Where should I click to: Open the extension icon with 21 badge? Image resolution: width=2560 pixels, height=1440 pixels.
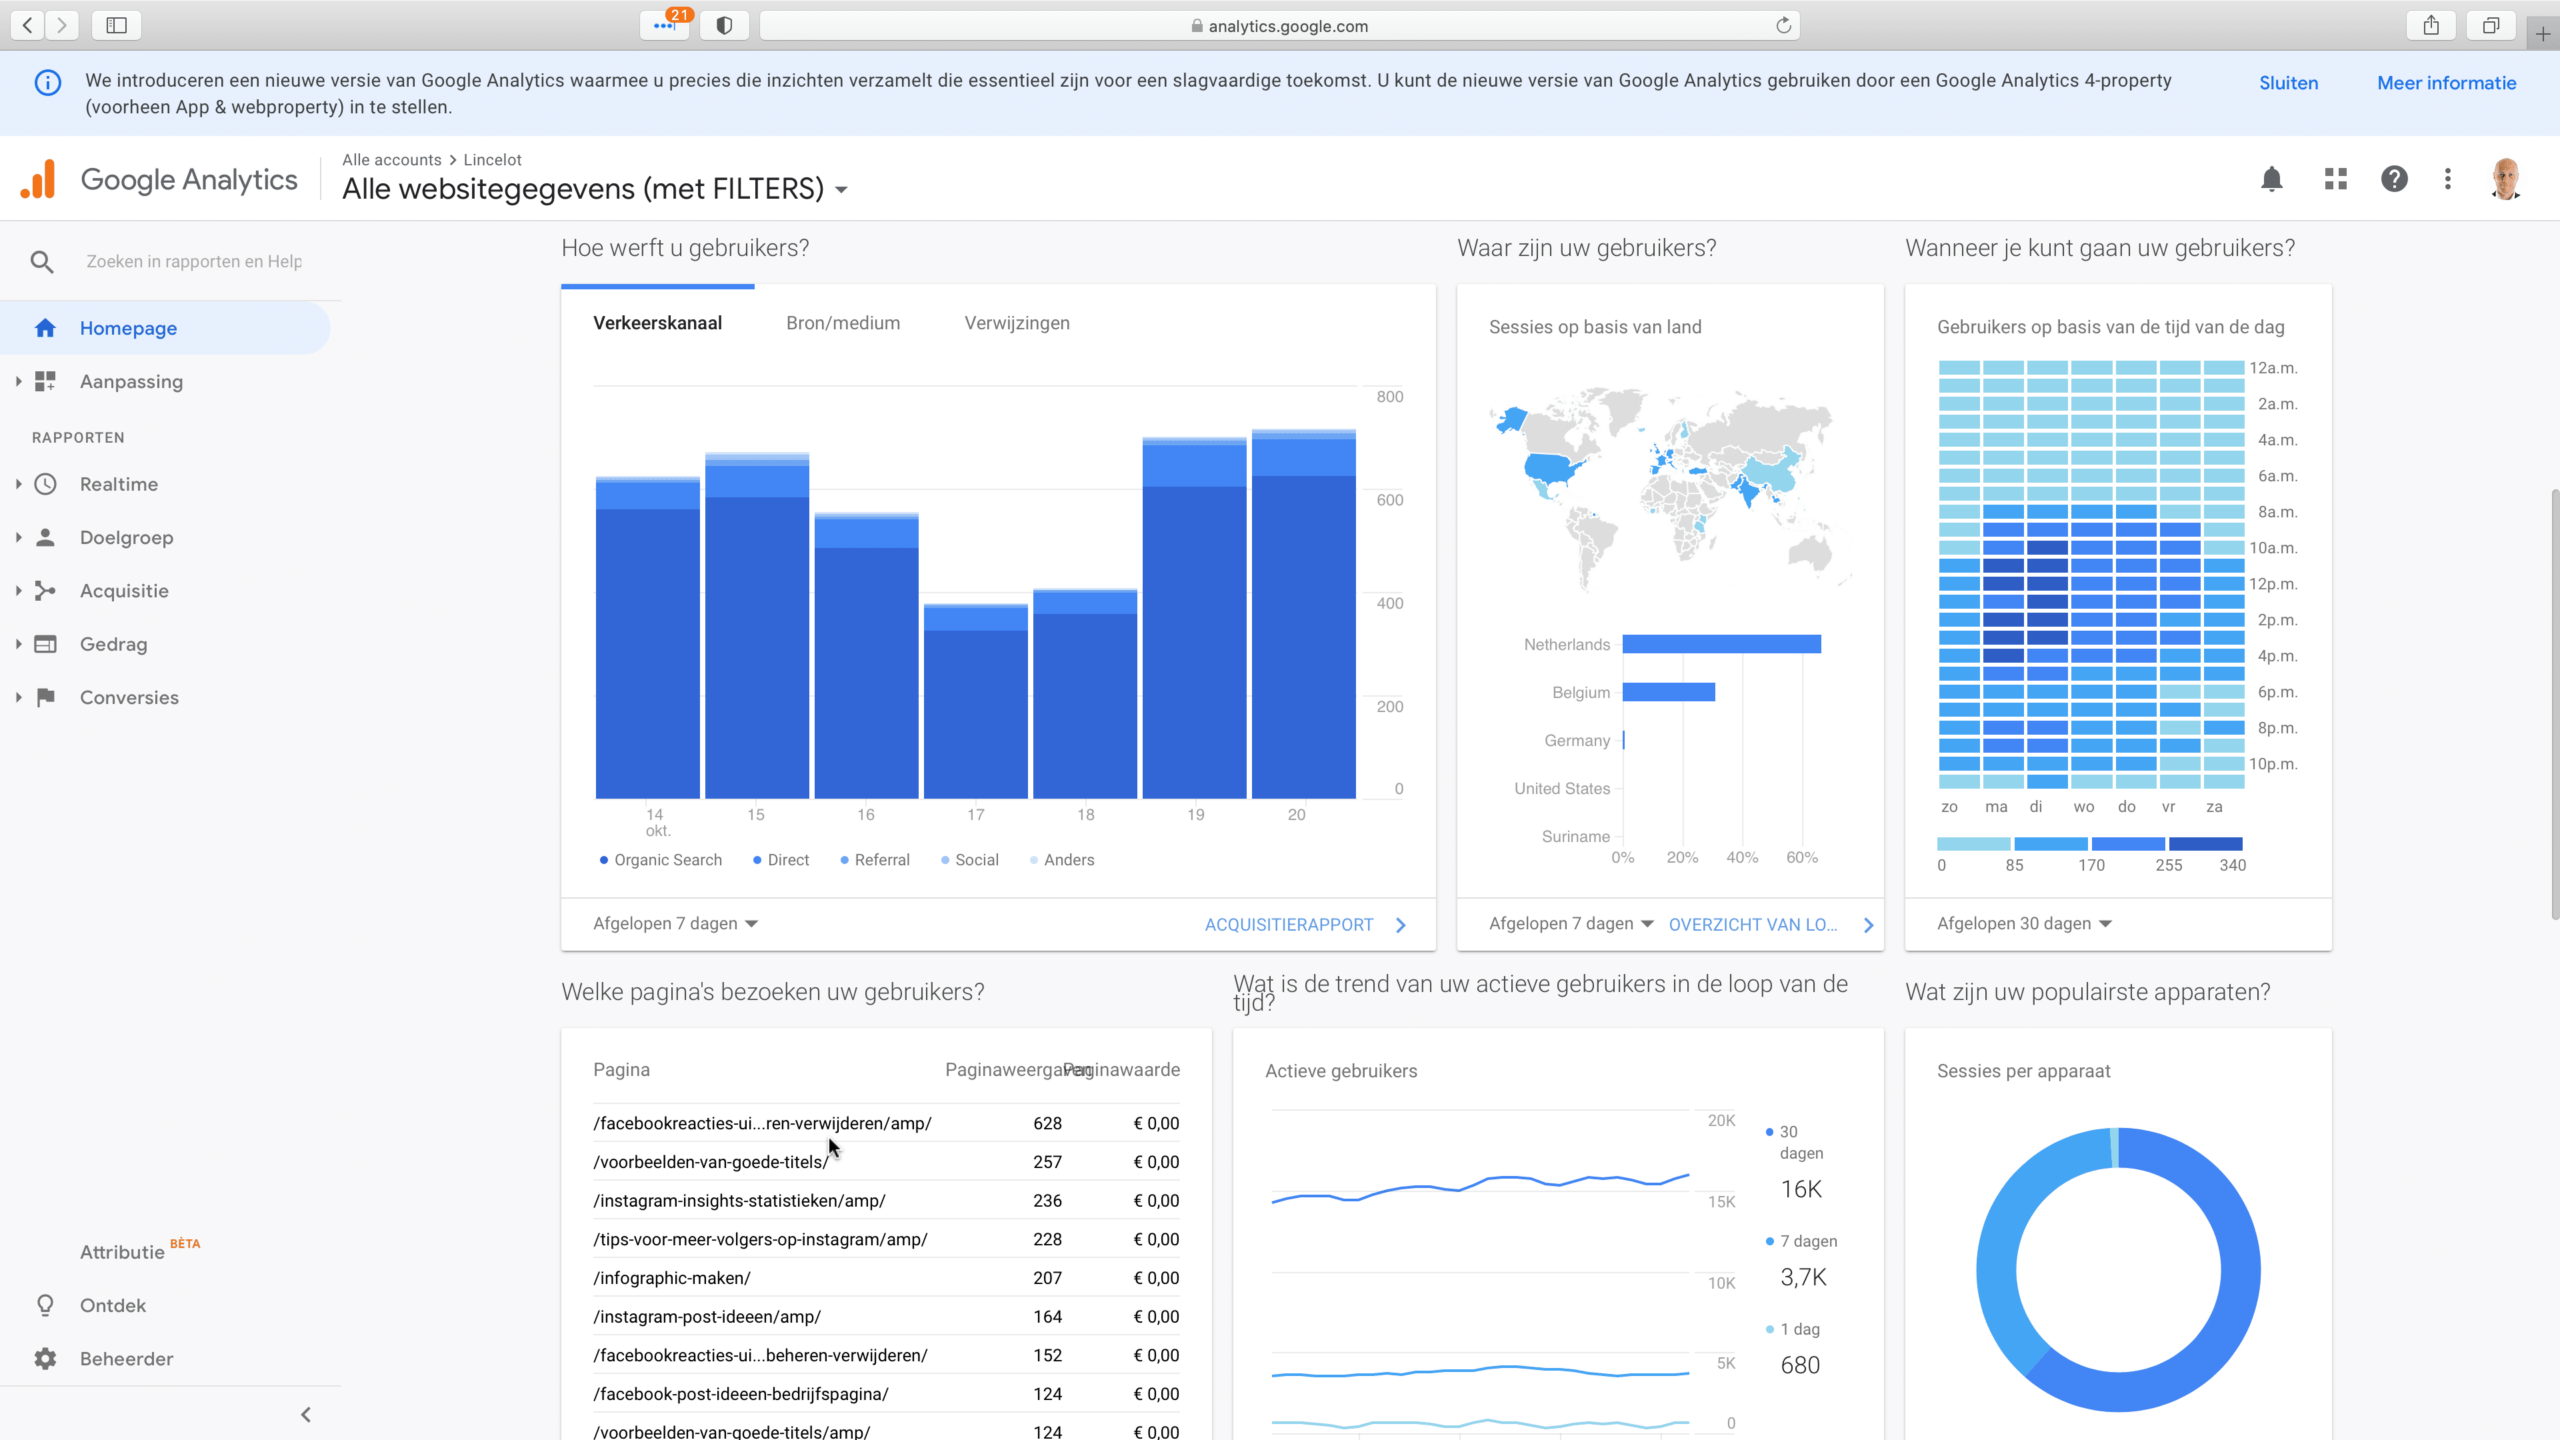click(665, 25)
